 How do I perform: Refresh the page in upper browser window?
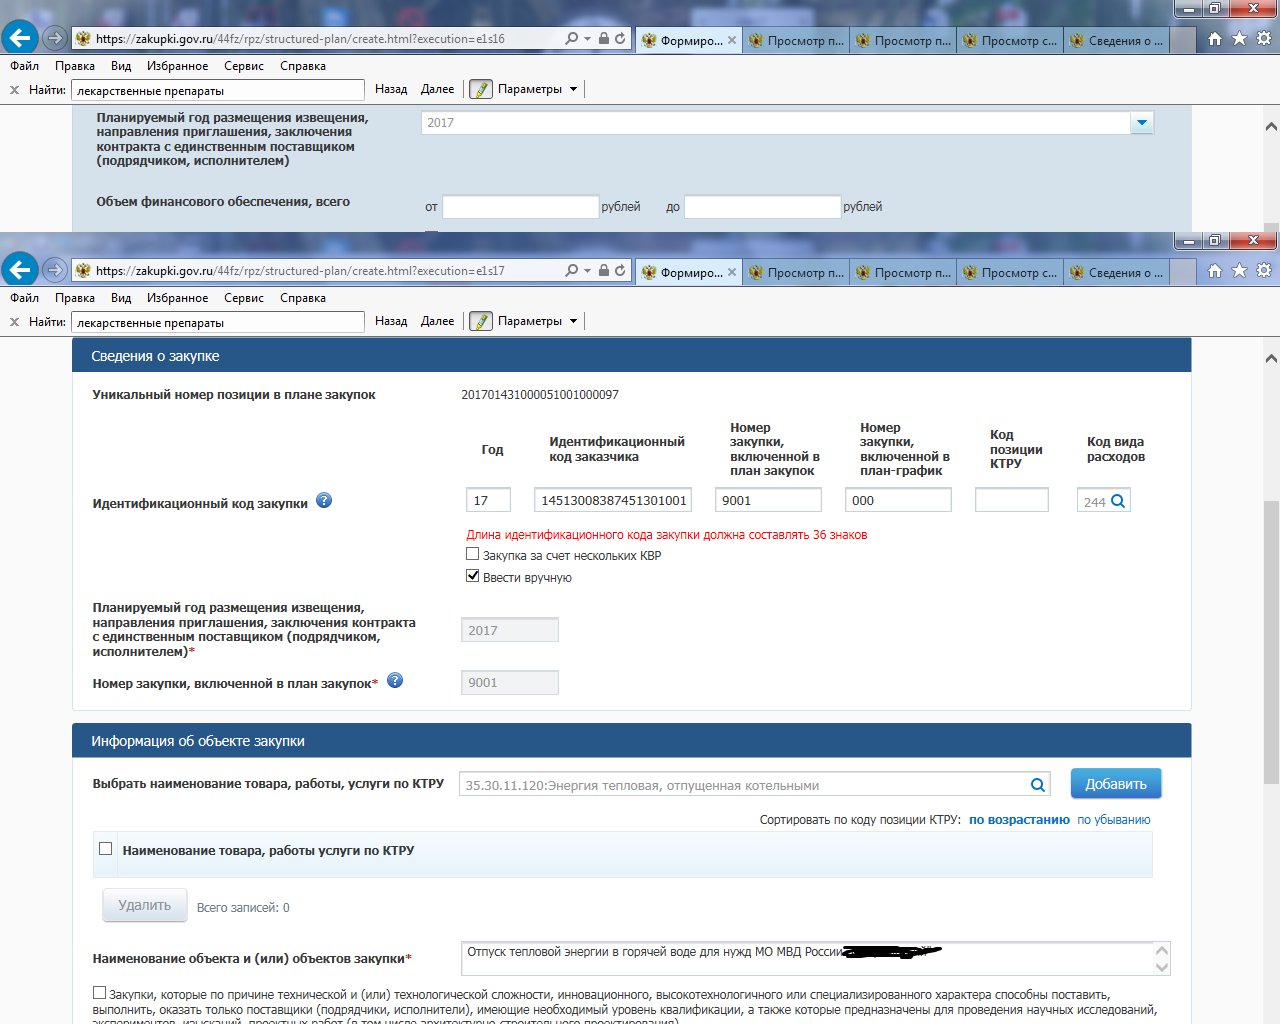620,38
